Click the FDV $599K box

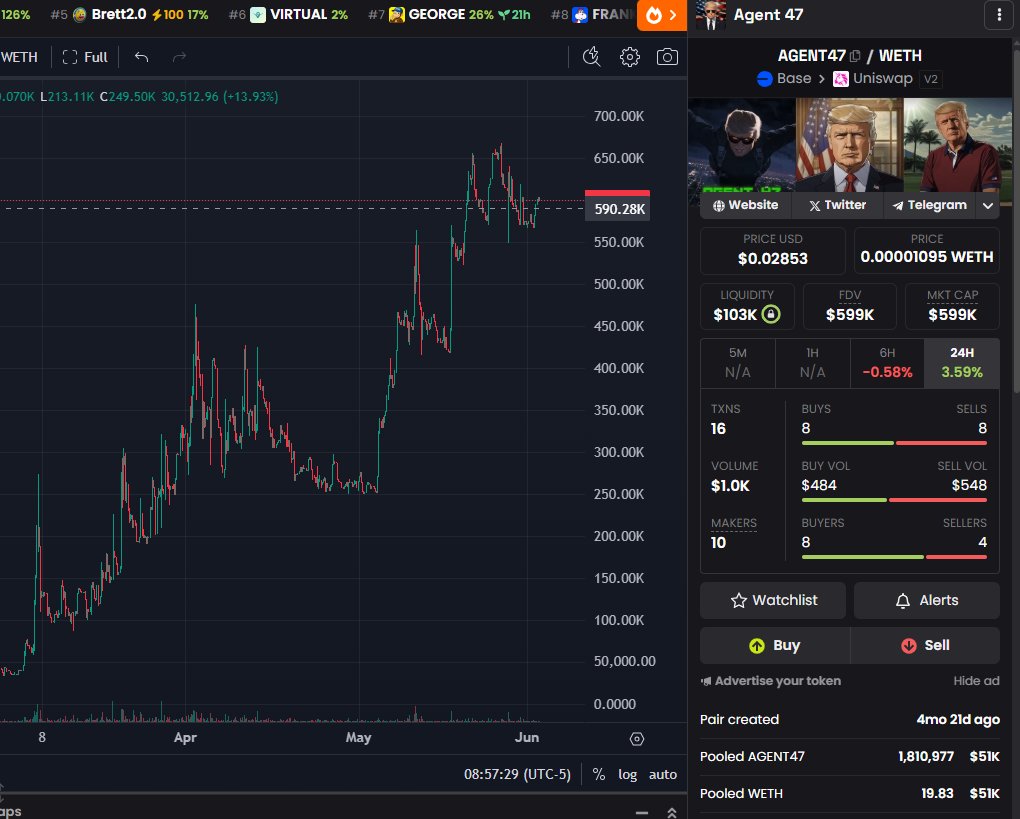pos(850,306)
